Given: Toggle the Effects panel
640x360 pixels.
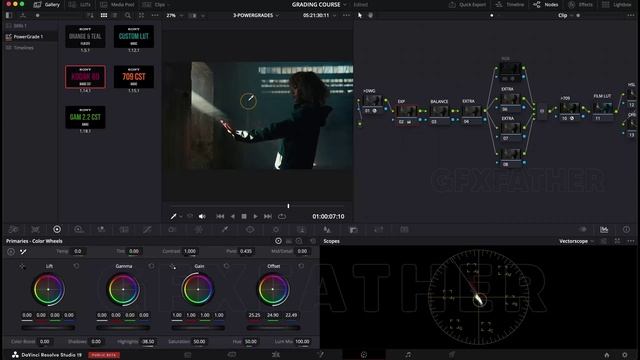Looking at the screenshot, I should coord(580,4).
